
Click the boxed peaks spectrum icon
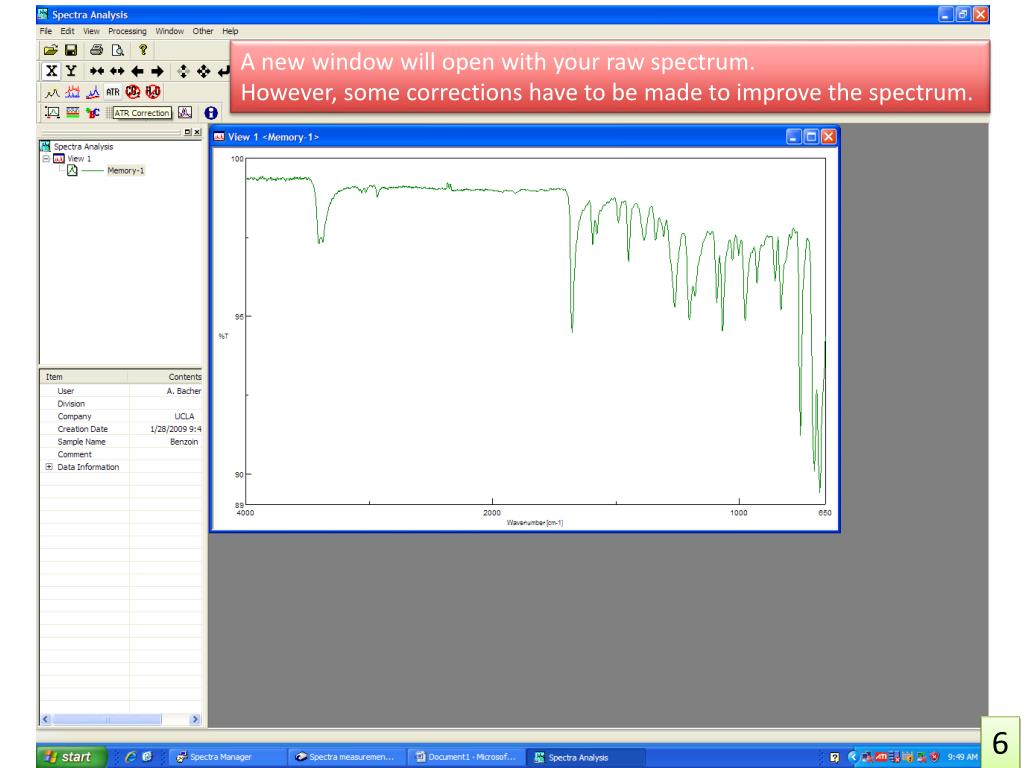tap(185, 113)
